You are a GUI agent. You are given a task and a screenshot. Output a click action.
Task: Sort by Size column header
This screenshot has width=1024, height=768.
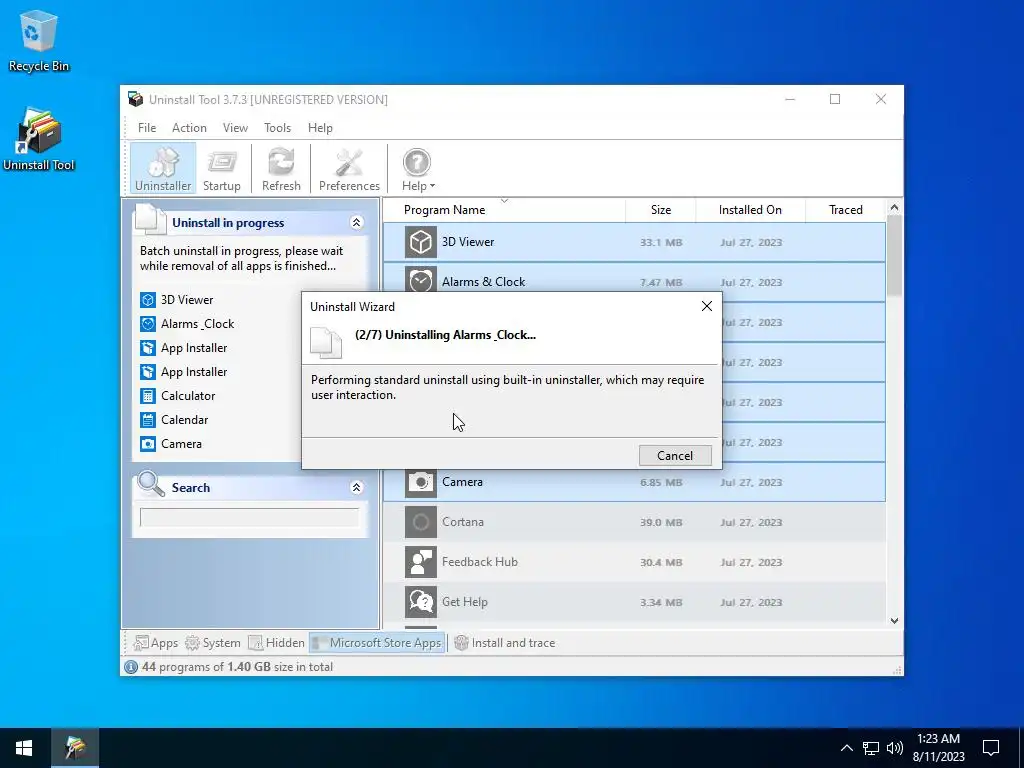tap(660, 210)
